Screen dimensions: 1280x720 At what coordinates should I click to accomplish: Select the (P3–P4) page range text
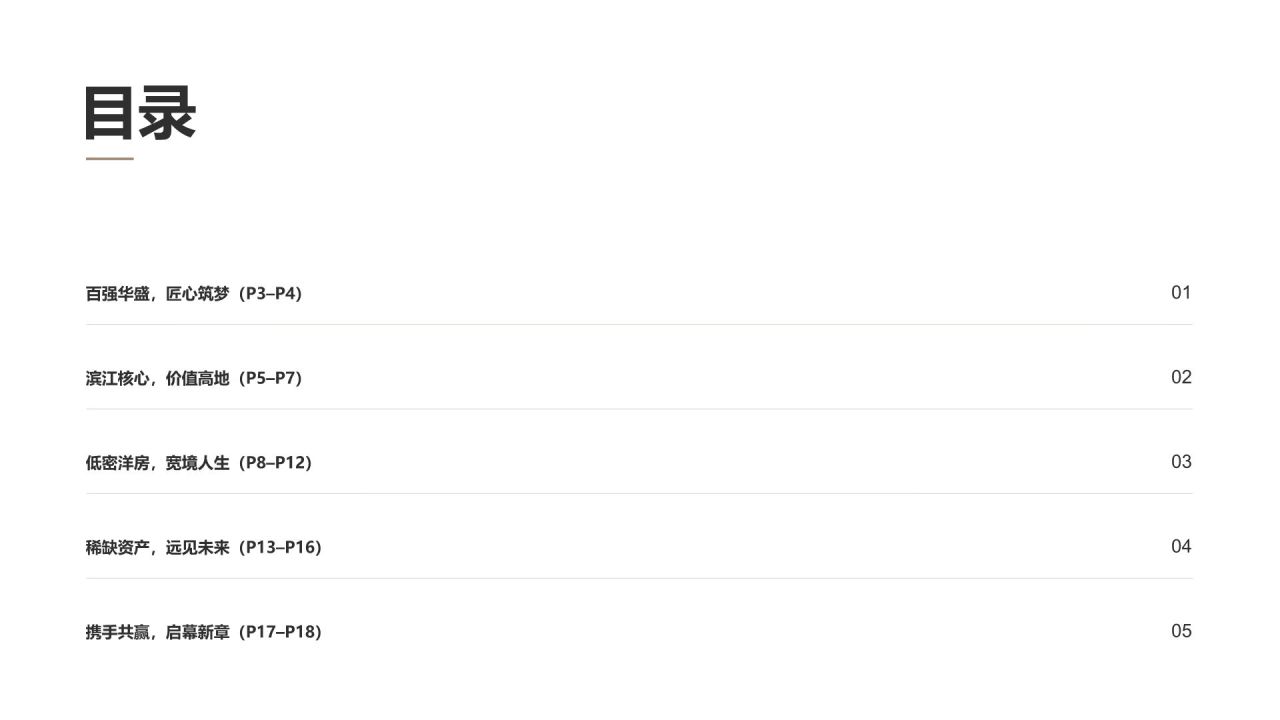(x=268, y=294)
